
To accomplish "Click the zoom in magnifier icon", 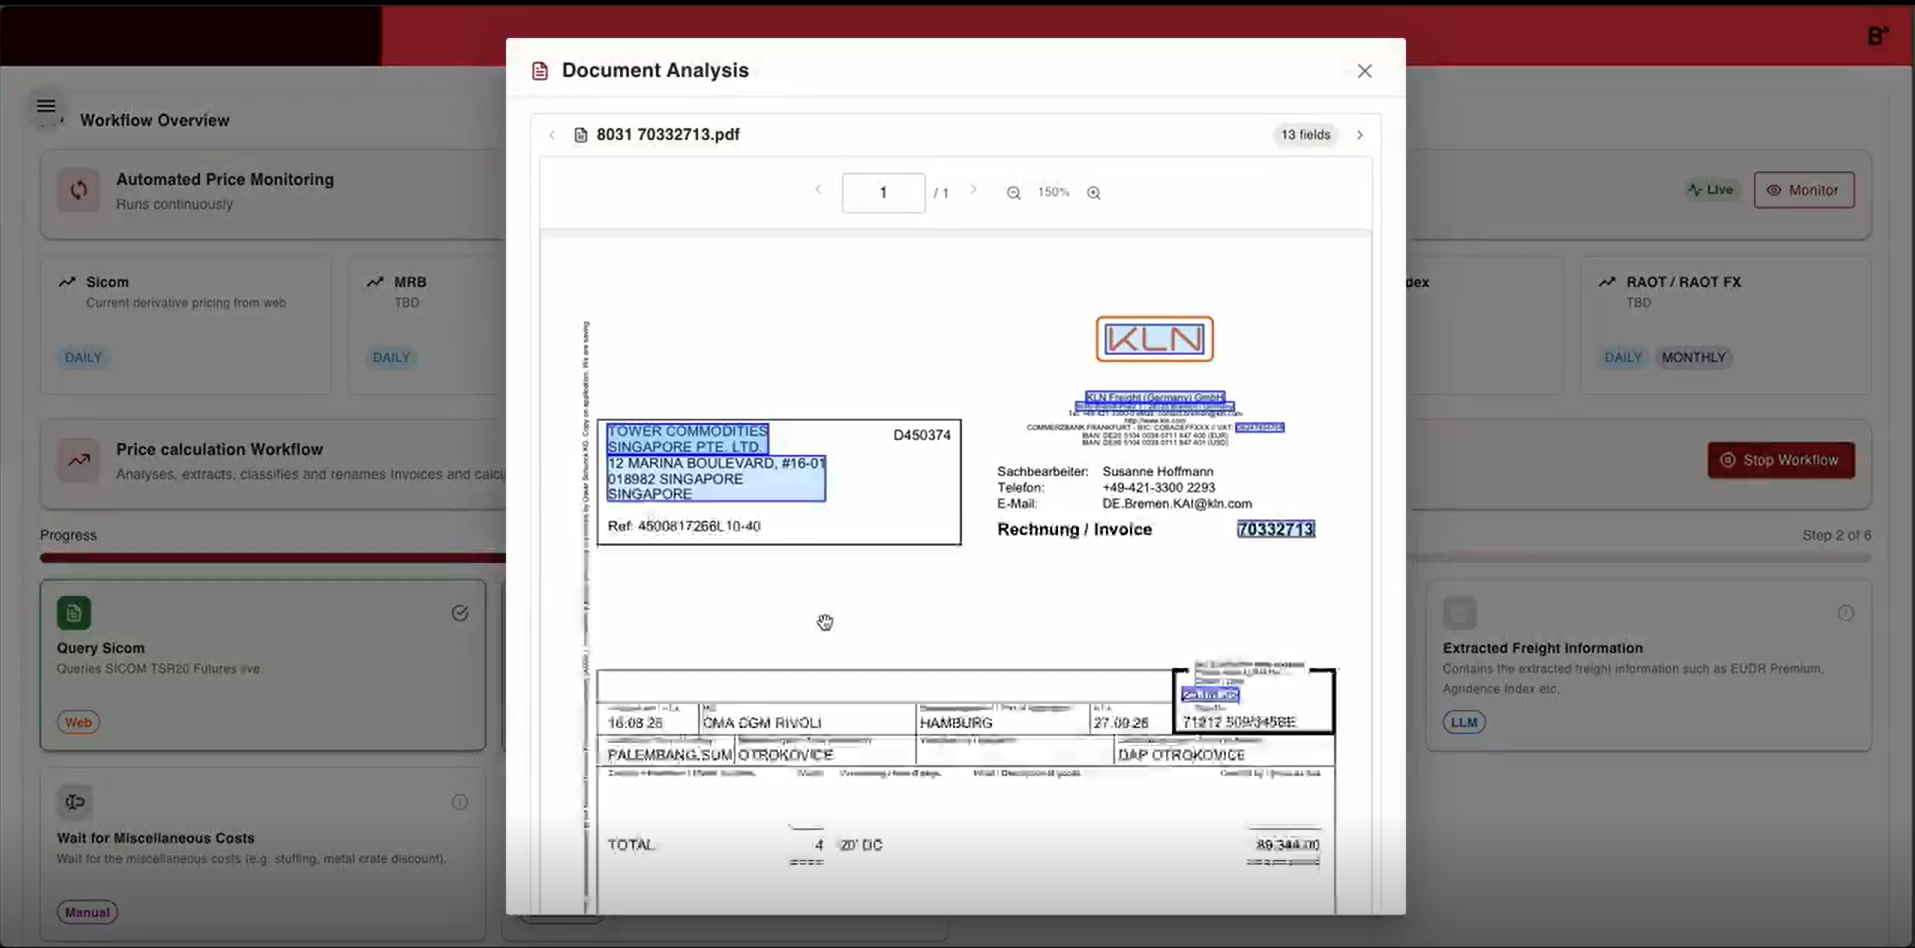I will 1093,193.
